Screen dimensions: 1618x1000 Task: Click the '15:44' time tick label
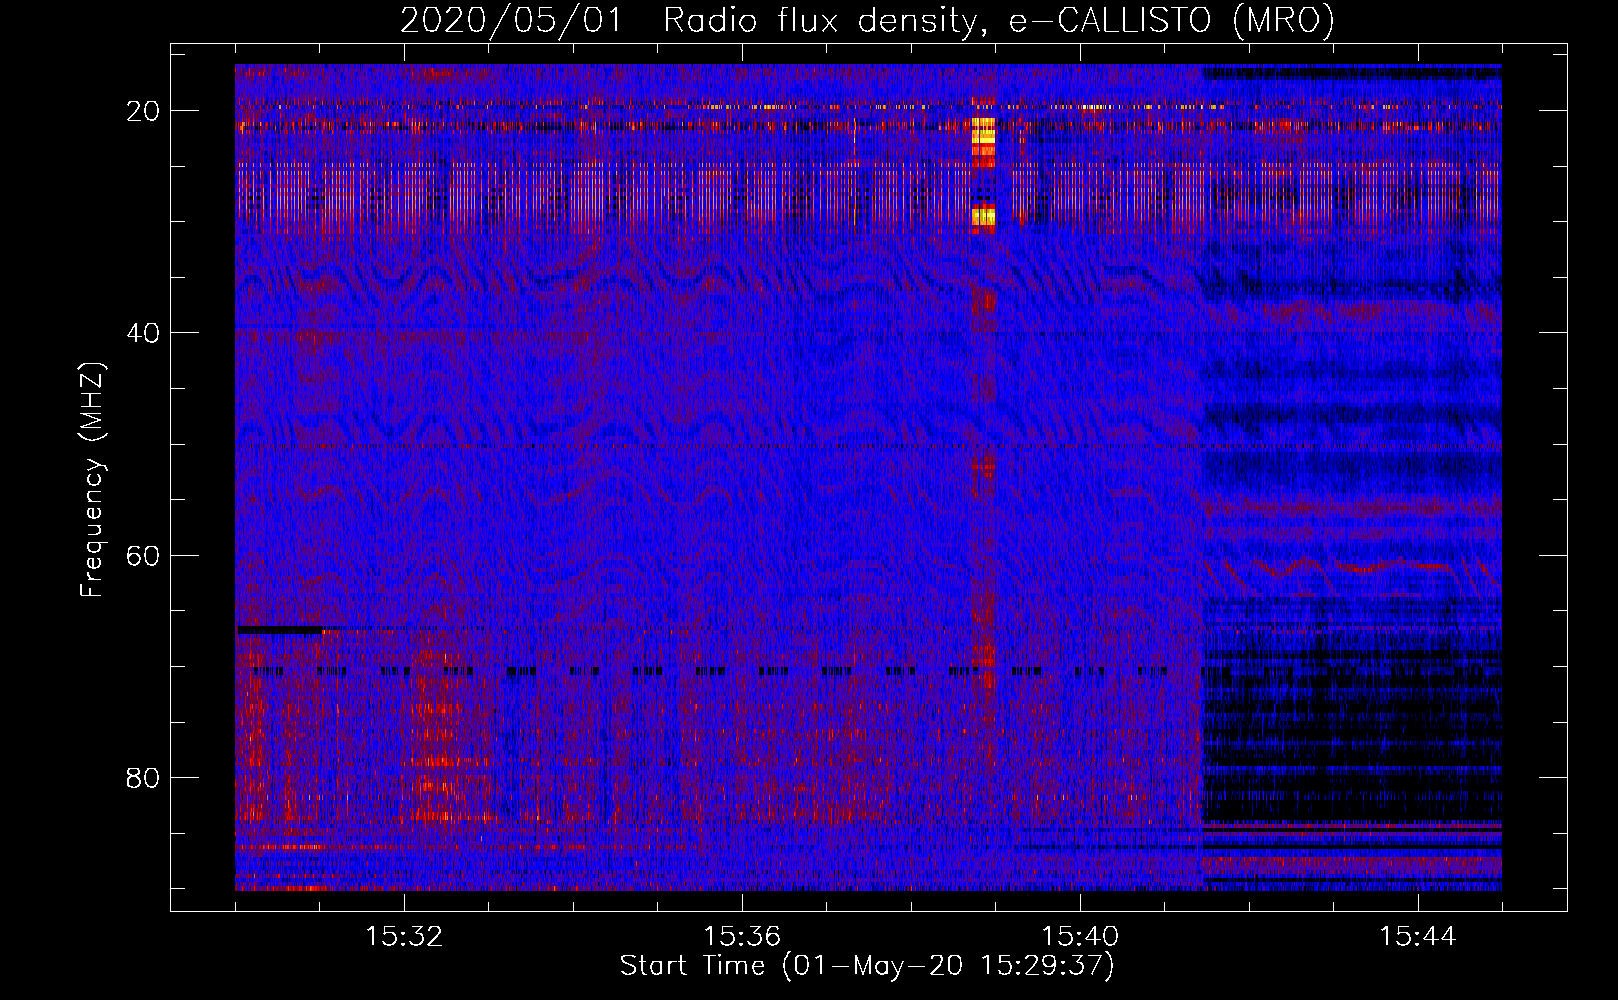[1418, 937]
